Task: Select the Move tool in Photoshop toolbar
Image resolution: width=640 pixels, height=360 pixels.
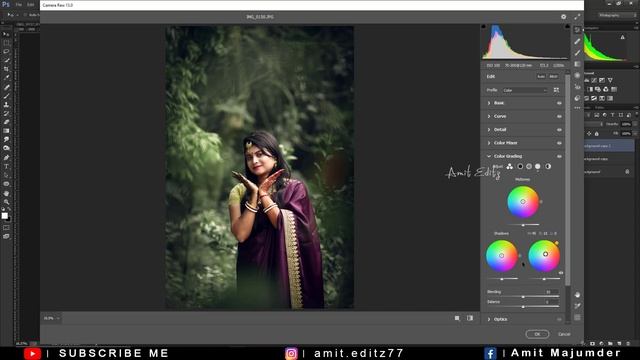Action: 6,34
